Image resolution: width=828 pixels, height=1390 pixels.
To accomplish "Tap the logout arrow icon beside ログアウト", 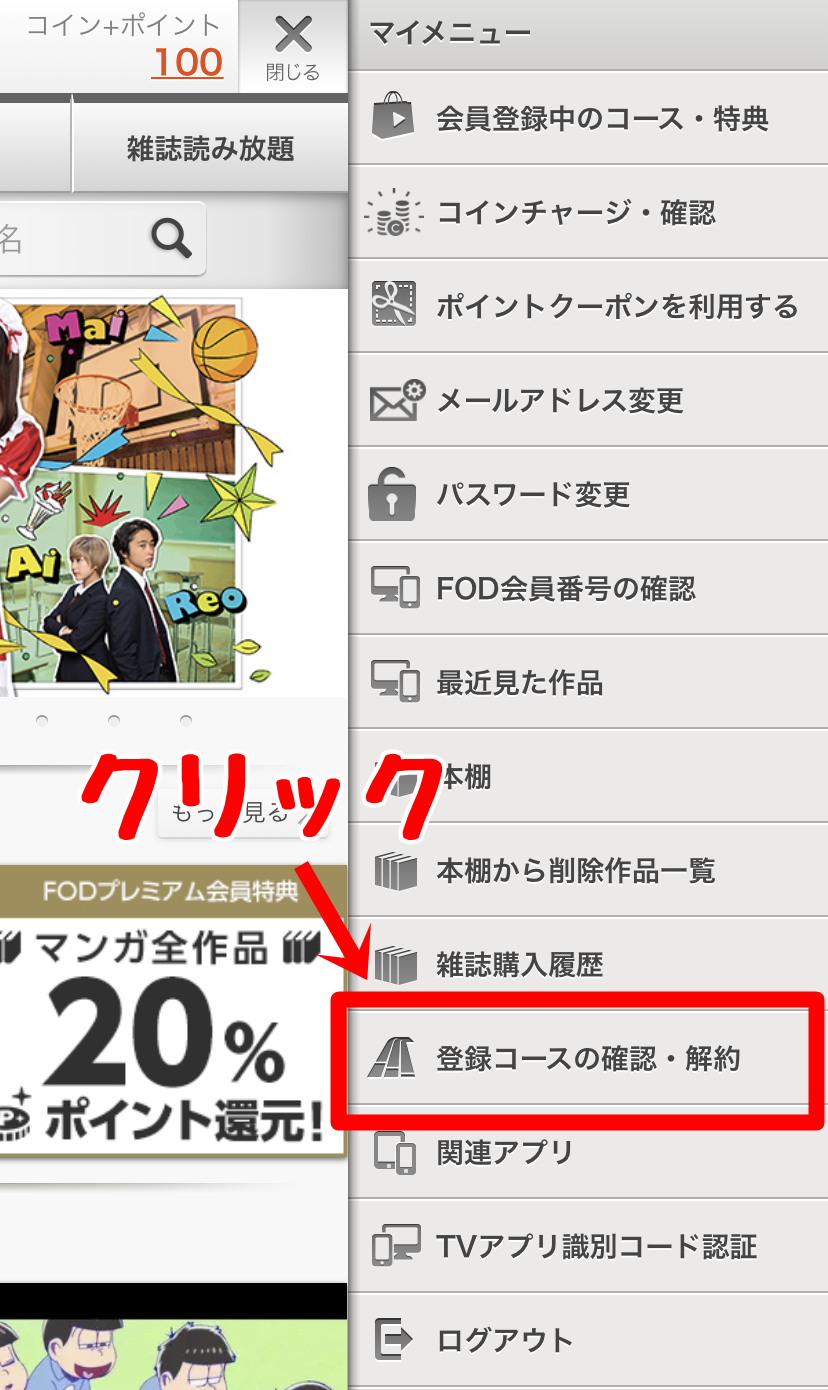I will [x=393, y=1339].
